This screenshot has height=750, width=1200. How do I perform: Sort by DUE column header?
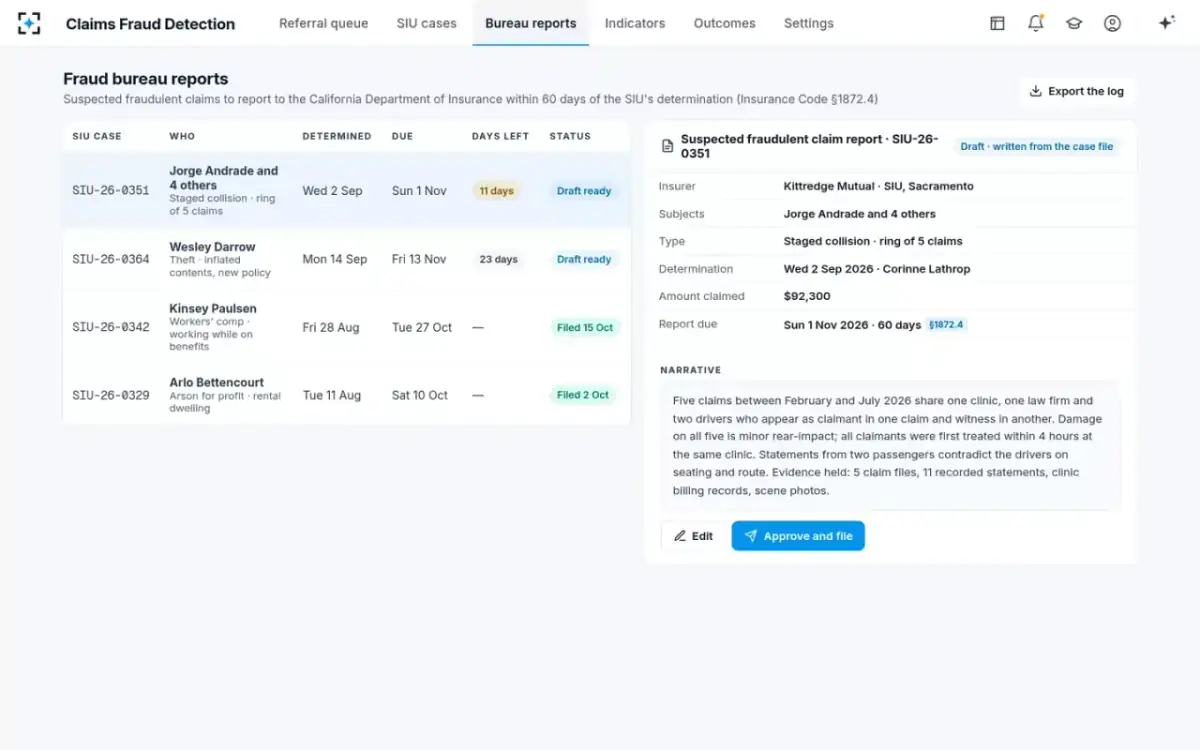402,136
